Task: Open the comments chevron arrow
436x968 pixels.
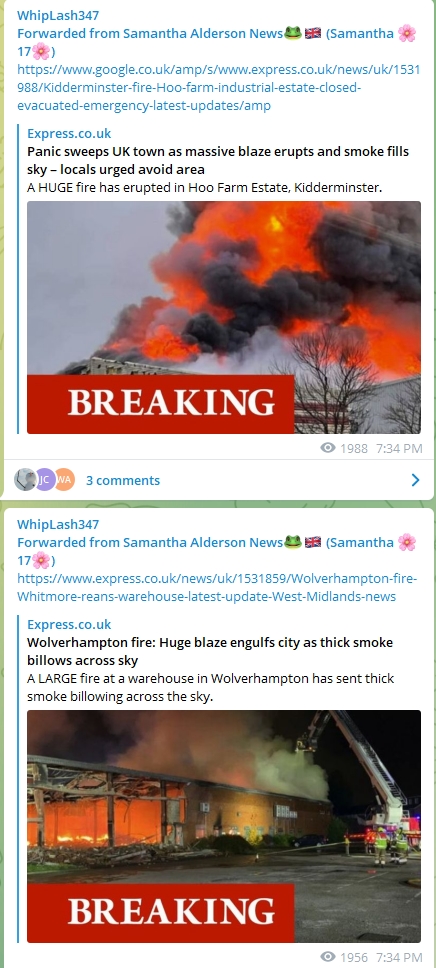Action: pos(415,480)
